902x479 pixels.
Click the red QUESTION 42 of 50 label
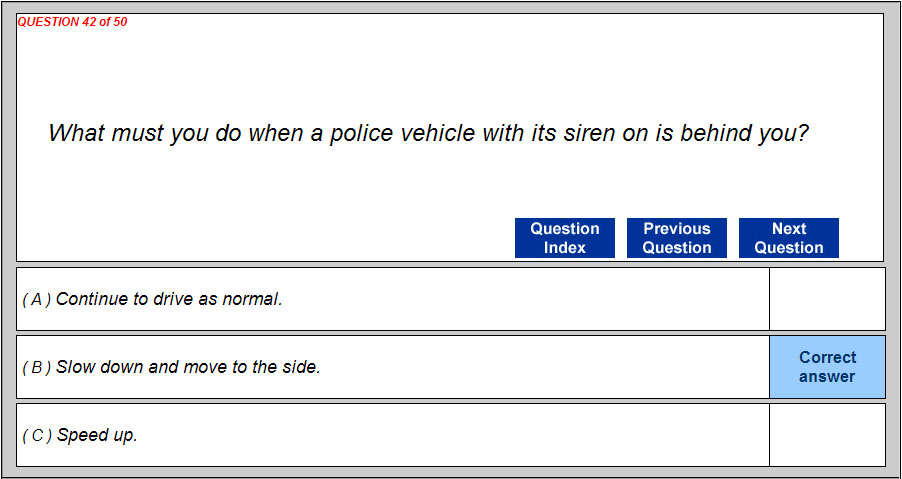73,22
